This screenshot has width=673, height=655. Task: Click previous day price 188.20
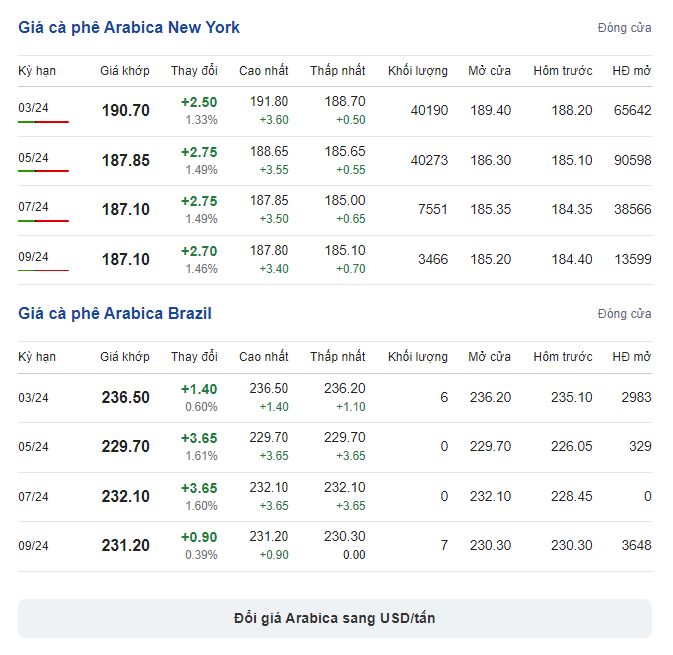click(x=572, y=110)
